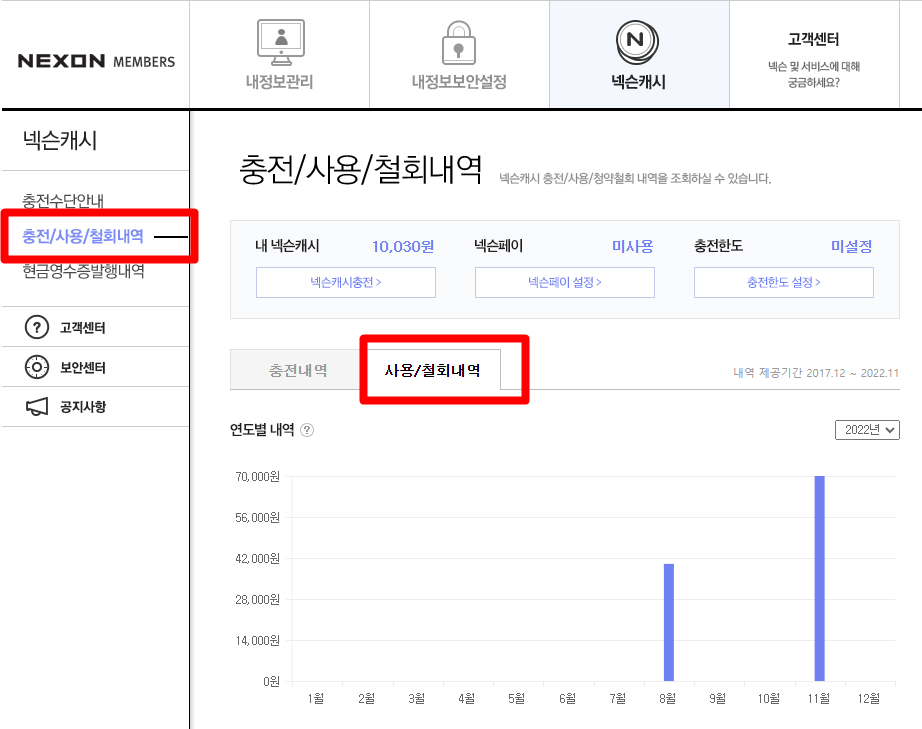Screen dimensions: 922x729
Task: Click the 넥슨캐시 sidebar heading
Action: tap(60, 141)
